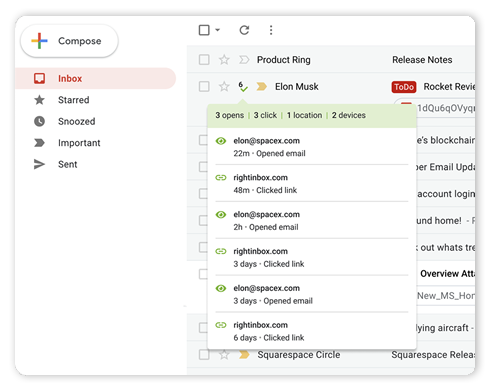Image resolution: width=490 pixels, height=390 pixels.
Task: Click the tracking checkmark icon with 6
Action: [x=243, y=87]
